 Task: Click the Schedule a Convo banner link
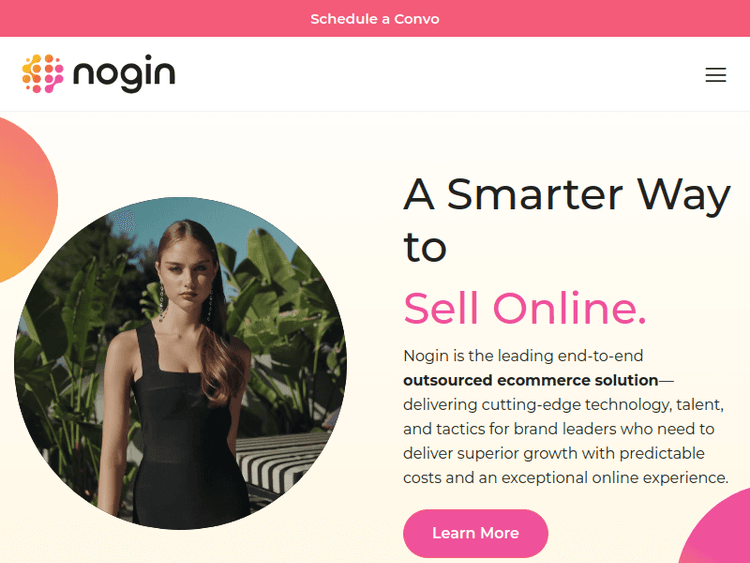coord(375,19)
